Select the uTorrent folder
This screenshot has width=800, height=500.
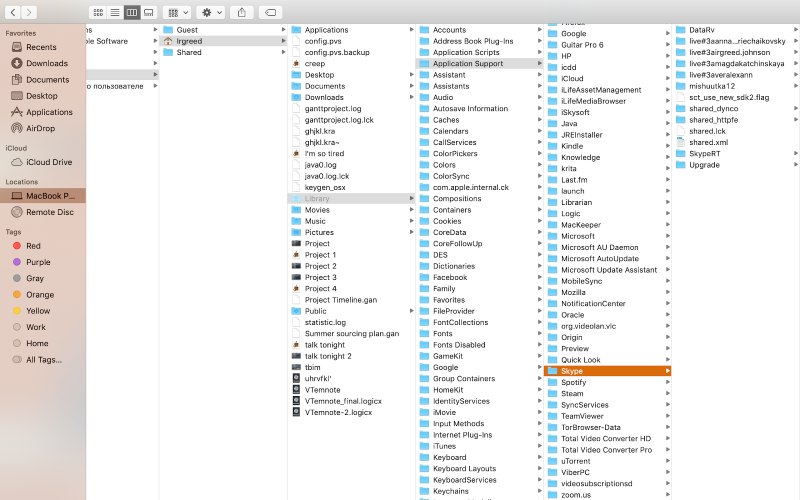(x=576, y=461)
